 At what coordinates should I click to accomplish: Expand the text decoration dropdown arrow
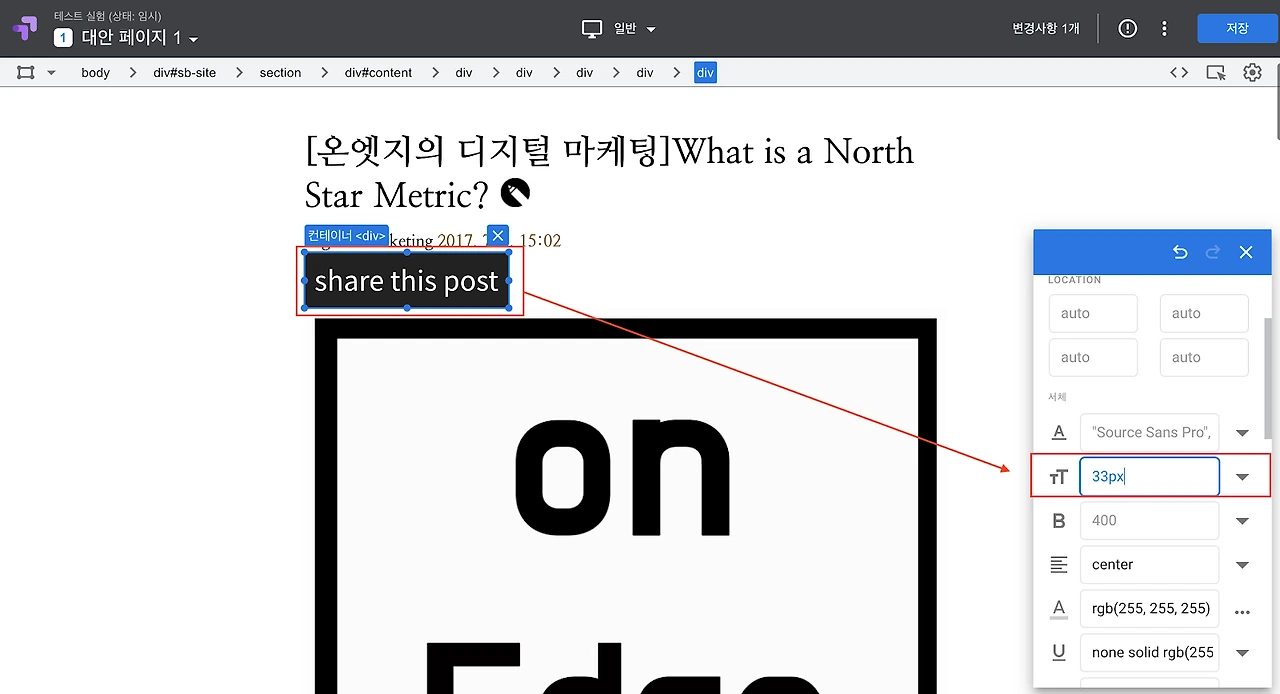pos(1243,653)
